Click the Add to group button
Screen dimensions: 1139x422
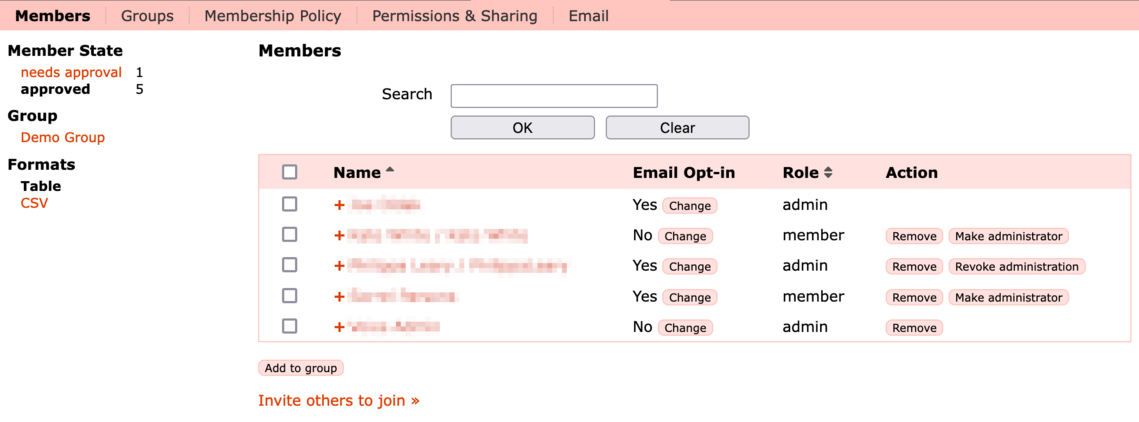301,368
